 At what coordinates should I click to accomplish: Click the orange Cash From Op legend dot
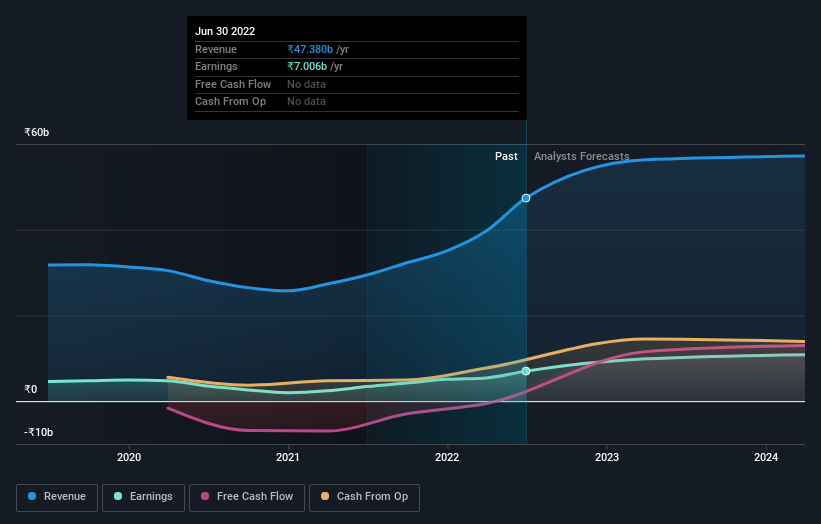click(x=325, y=496)
